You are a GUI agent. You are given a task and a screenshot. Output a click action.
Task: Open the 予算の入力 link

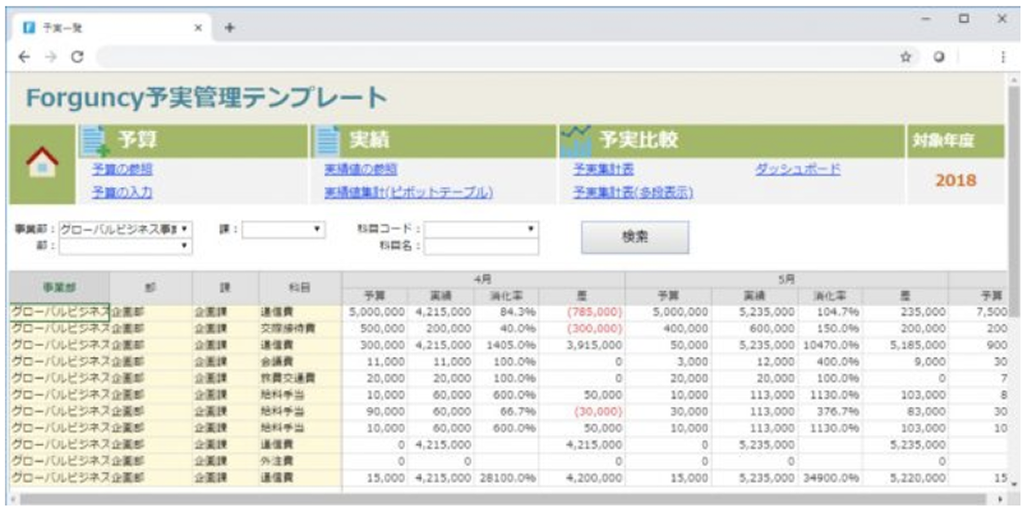click(x=122, y=192)
